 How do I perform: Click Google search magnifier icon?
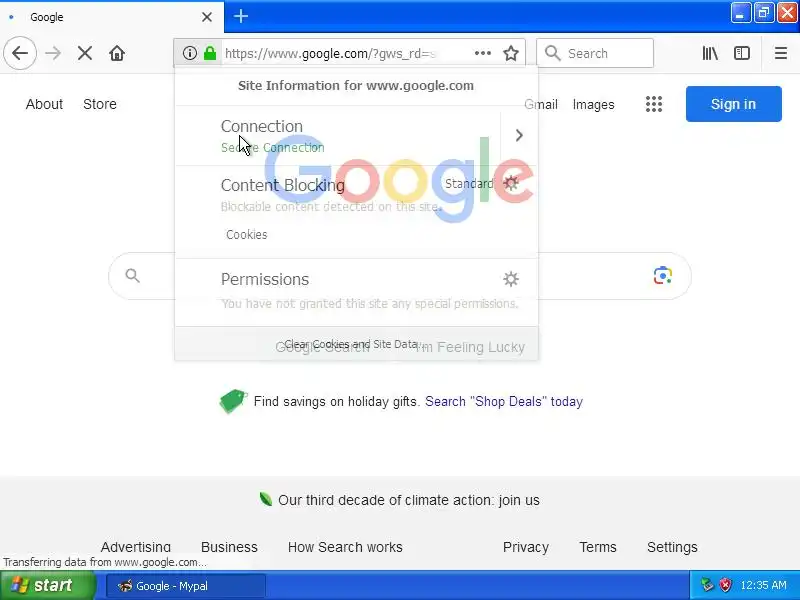pyautogui.click(x=133, y=276)
